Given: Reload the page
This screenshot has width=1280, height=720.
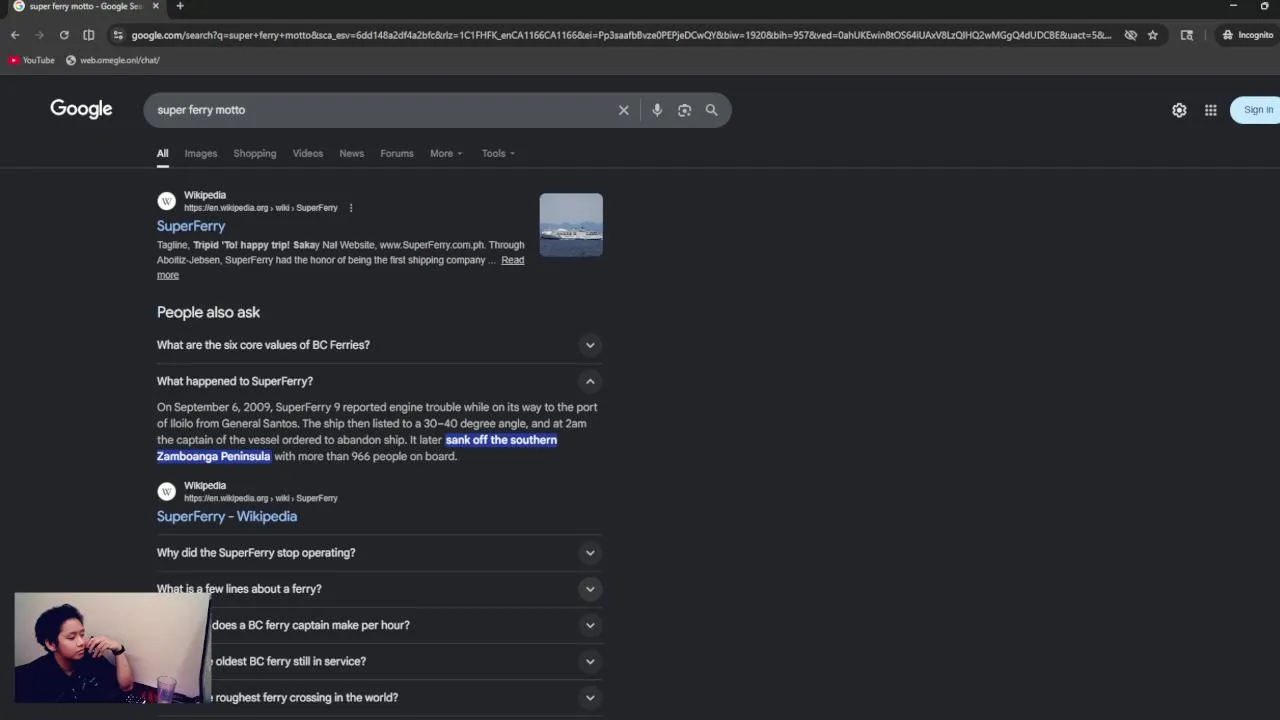Looking at the screenshot, I should [64, 35].
